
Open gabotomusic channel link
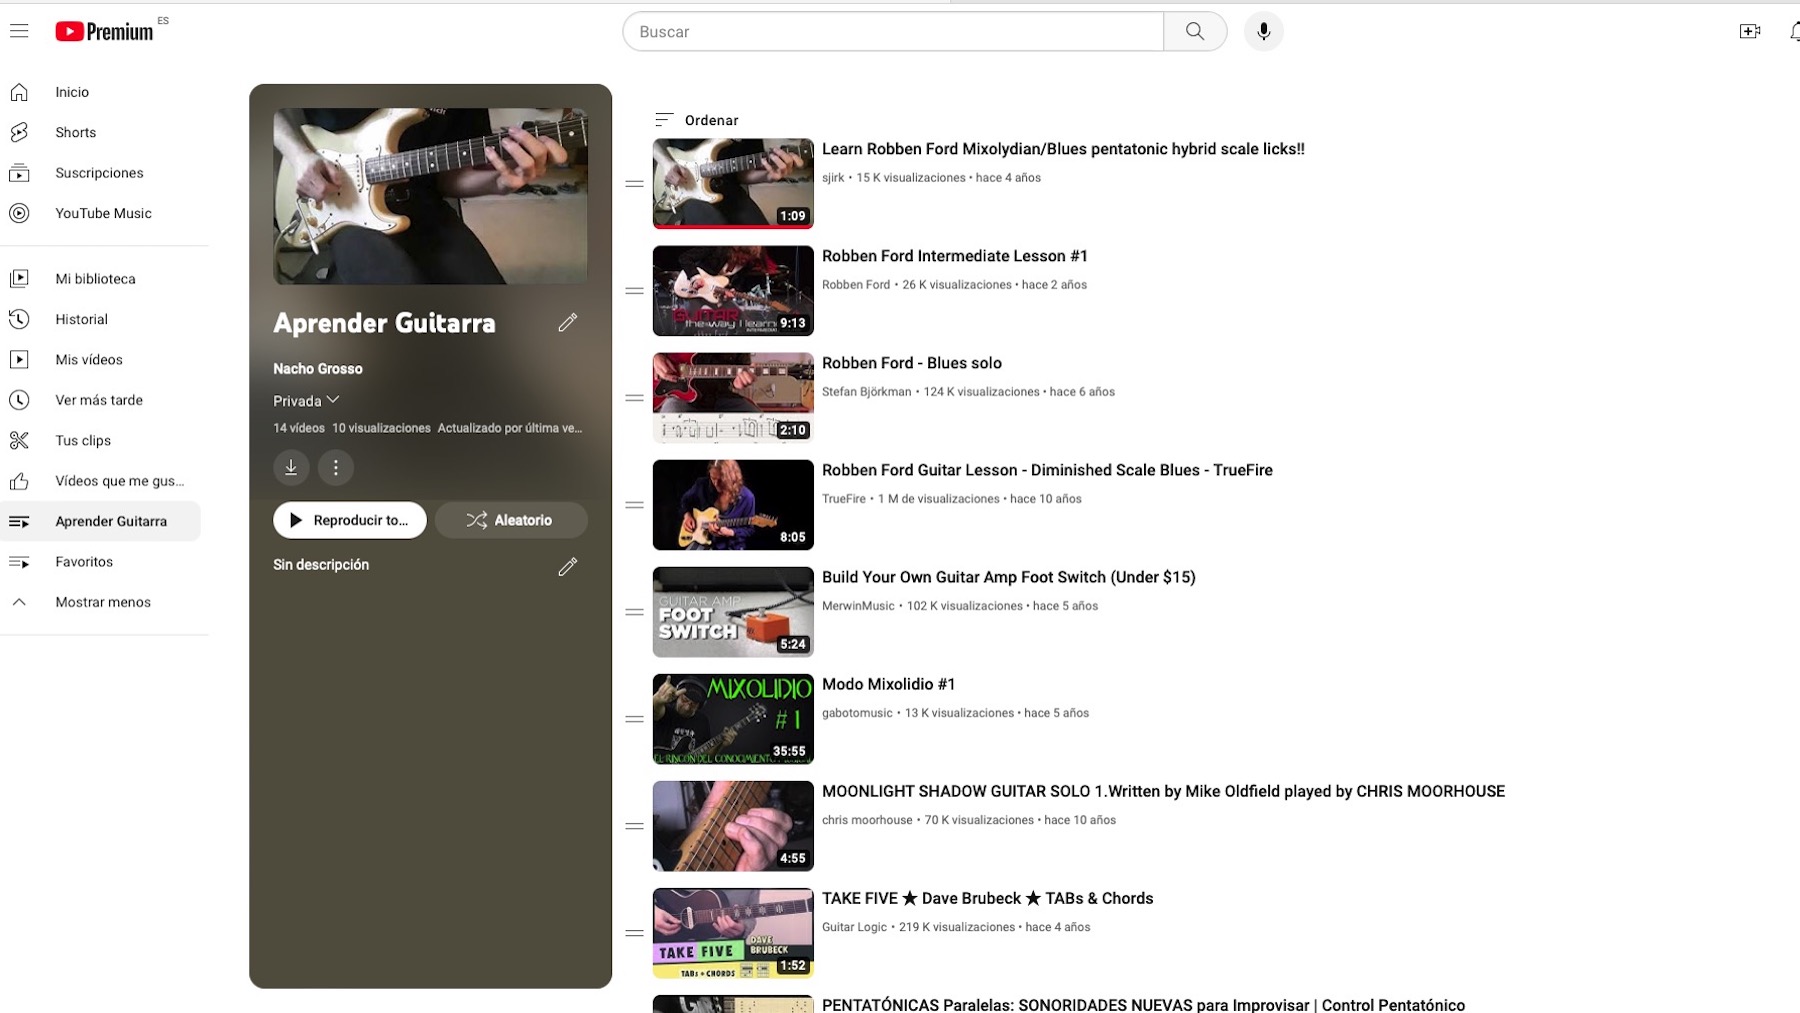point(857,713)
